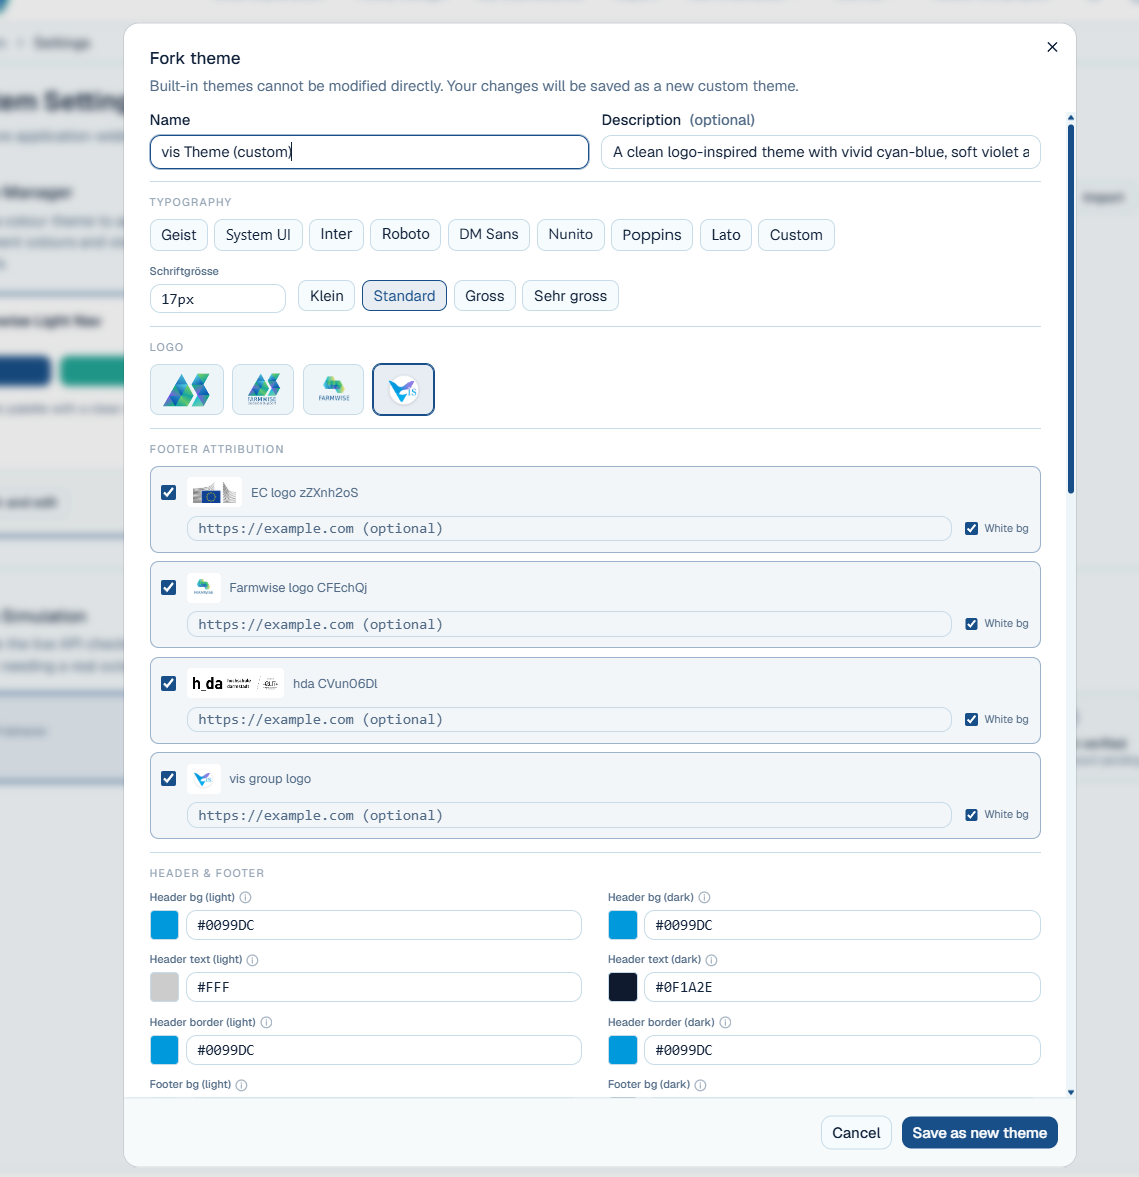Toggle White bg for Farmwise logo

click(x=972, y=624)
